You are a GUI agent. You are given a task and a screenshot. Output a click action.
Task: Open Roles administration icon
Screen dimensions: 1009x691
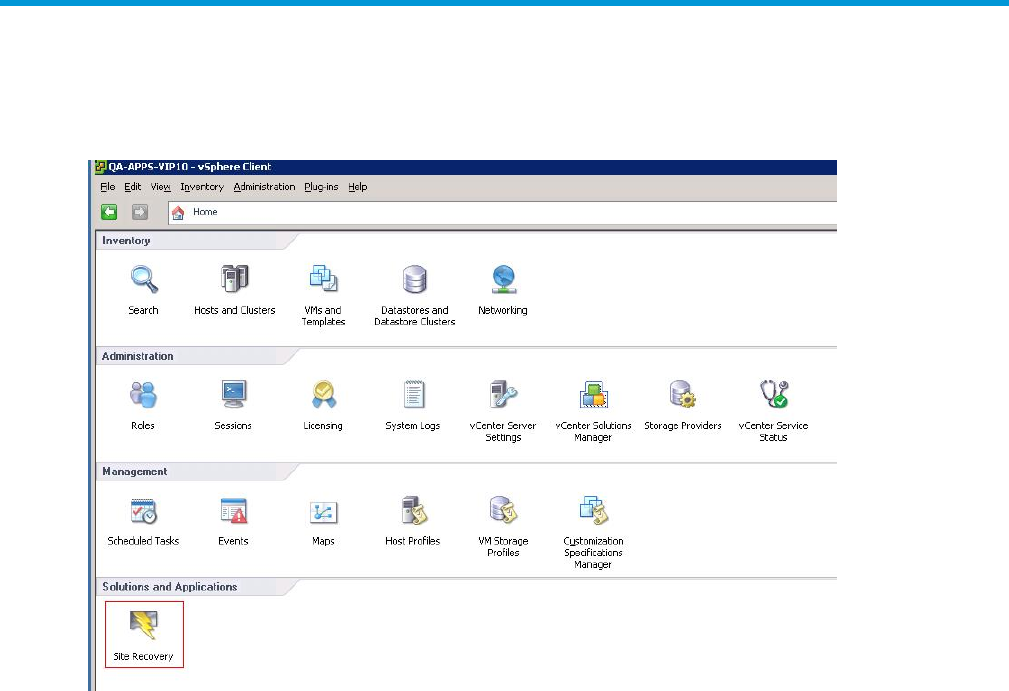tap(143, 395)
